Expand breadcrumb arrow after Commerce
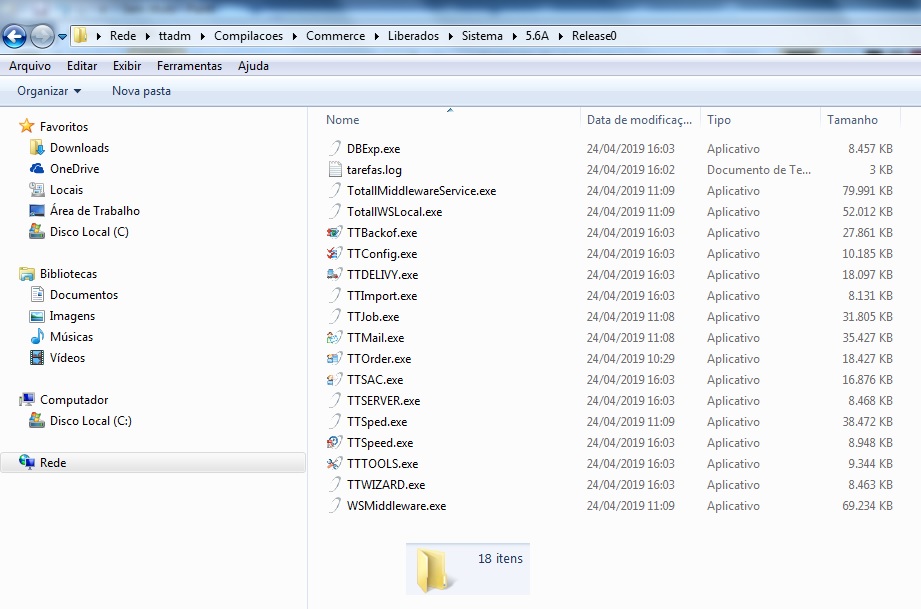Screen dimensions: 921x609 (x=376, y=36)
